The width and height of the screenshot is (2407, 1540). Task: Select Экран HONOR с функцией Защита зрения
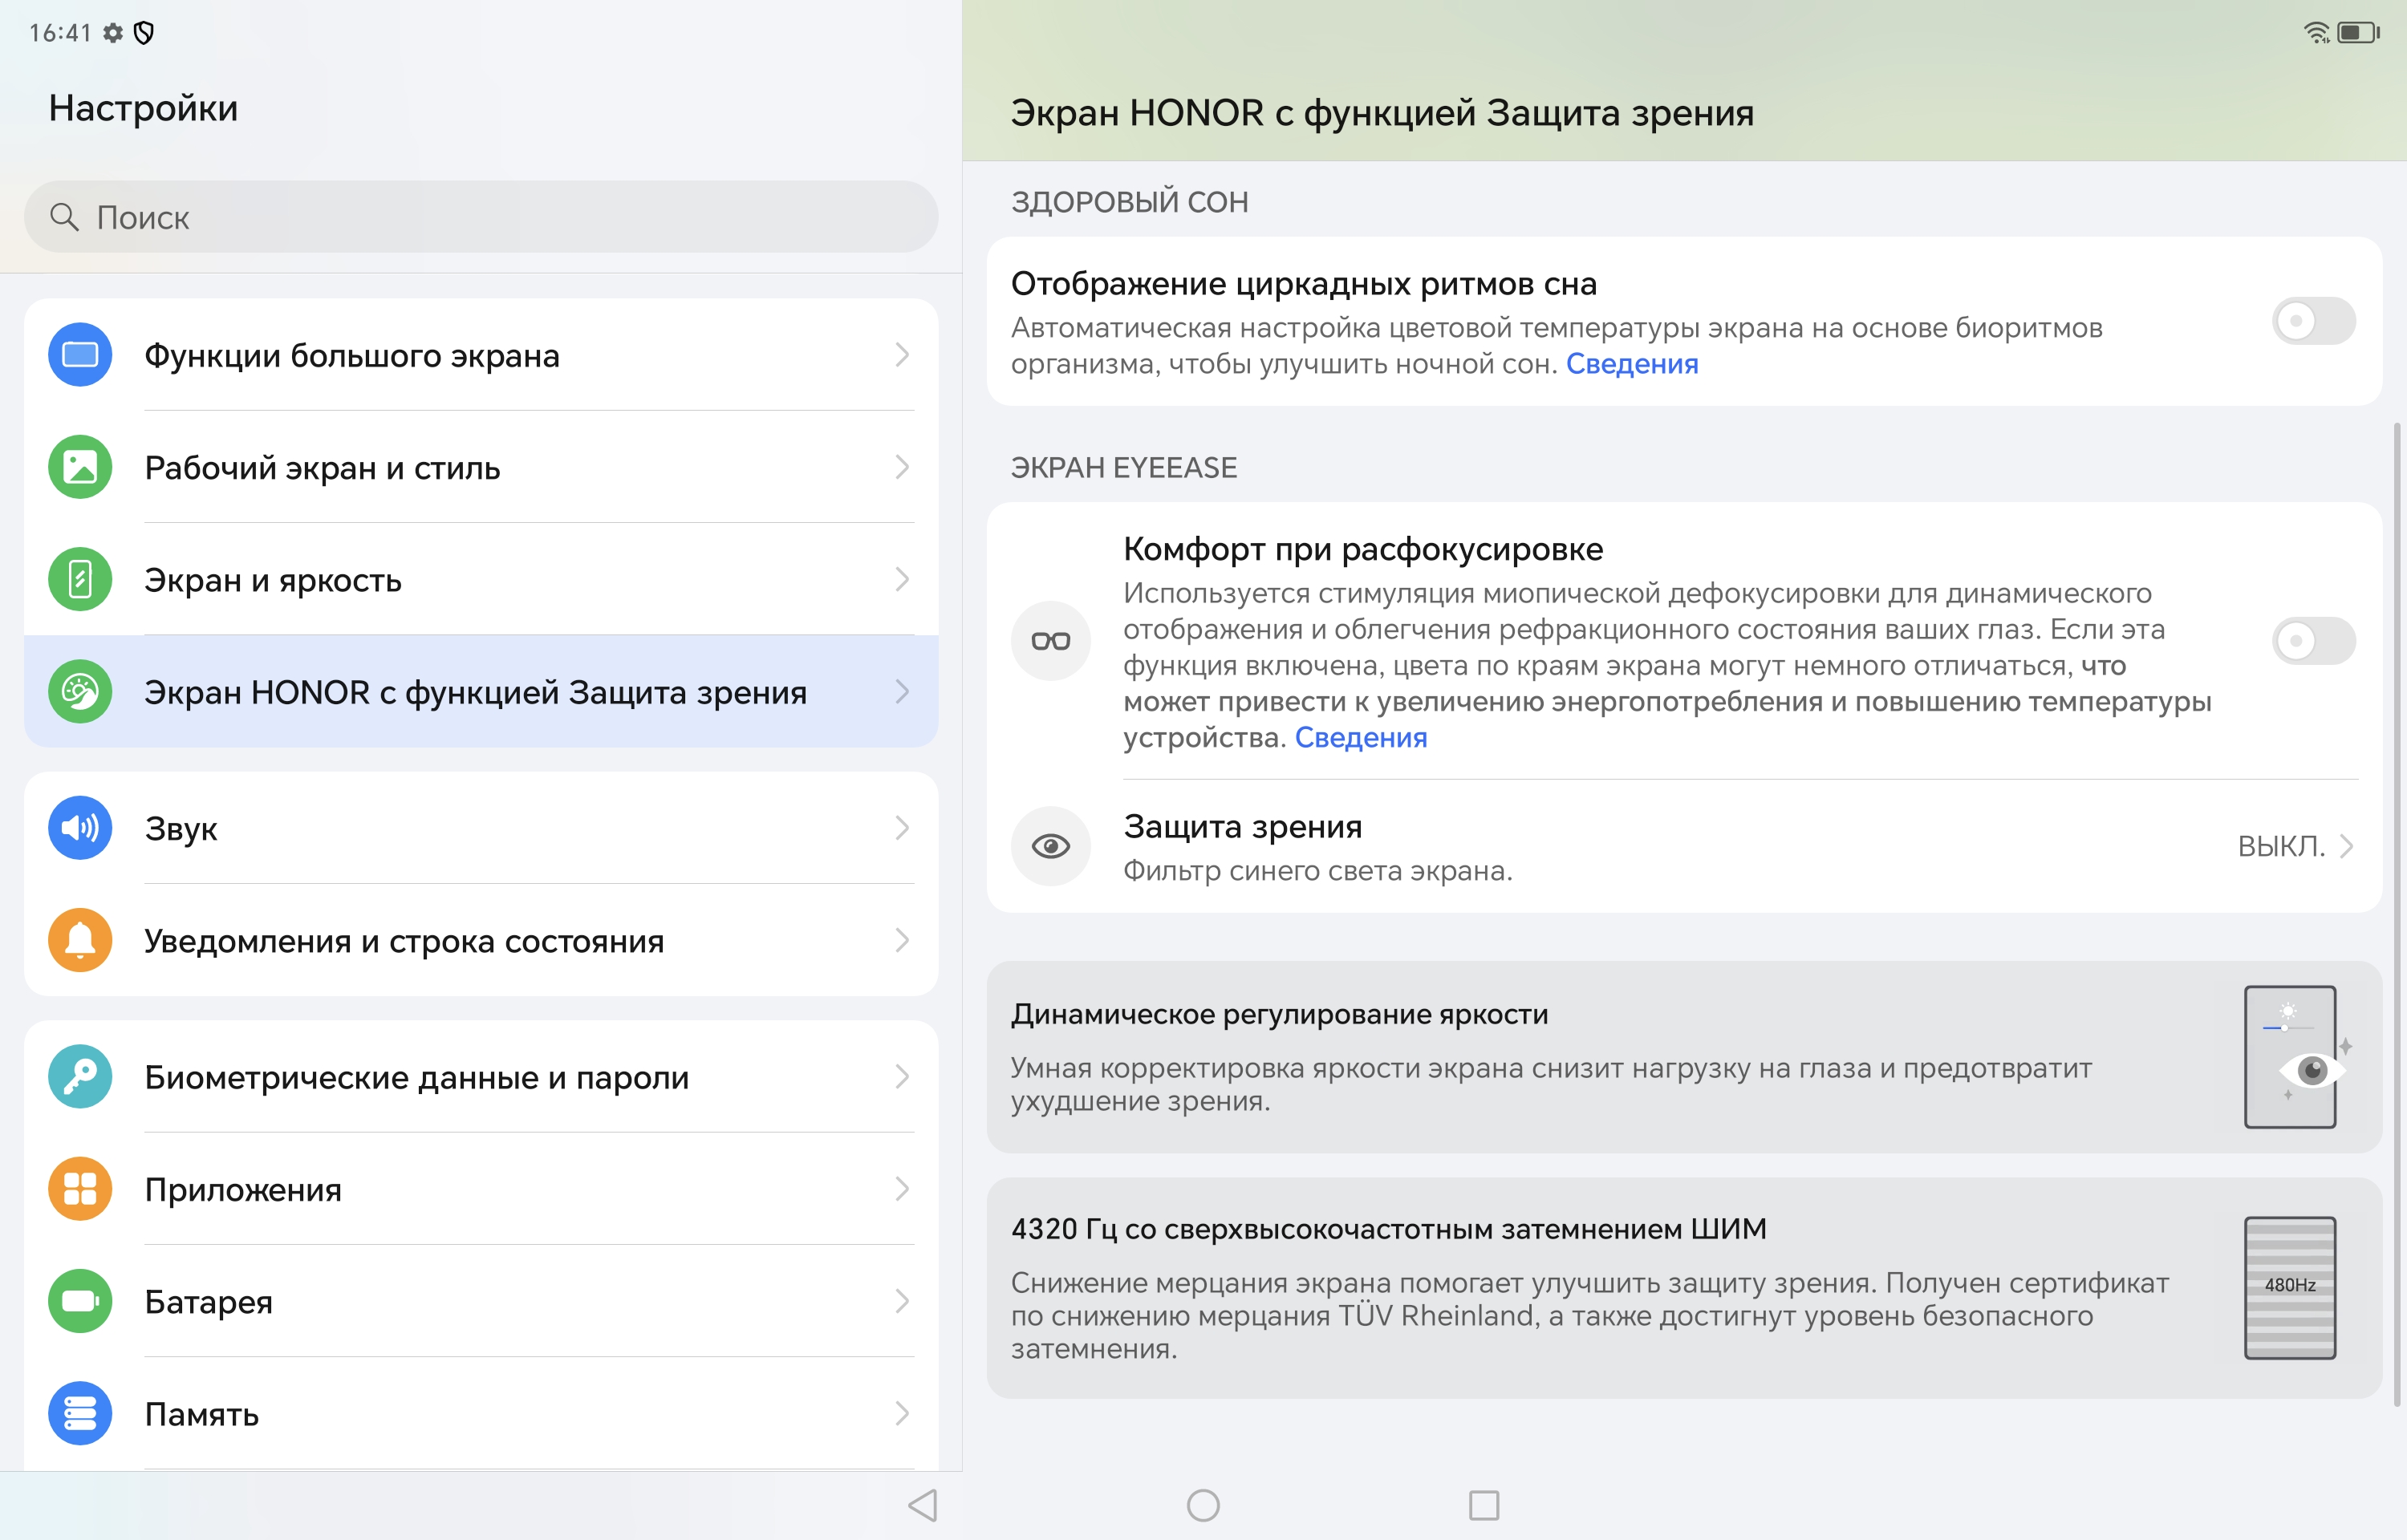pos(475,692)
